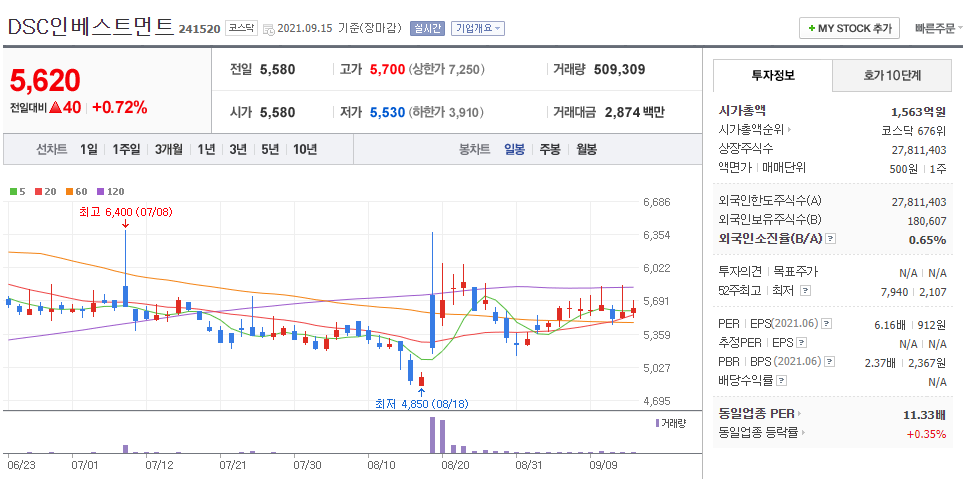Select the 3년 line chart period

coord(238,149)
